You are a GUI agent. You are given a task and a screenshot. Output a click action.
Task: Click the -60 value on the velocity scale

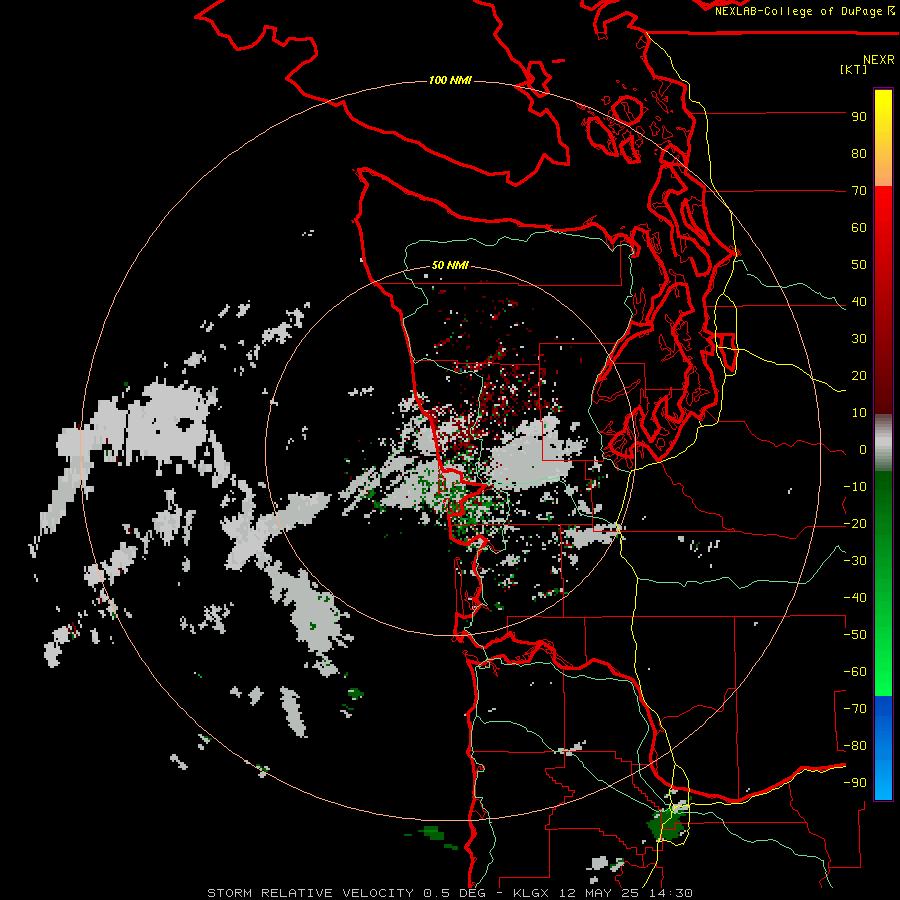(855, 672)
